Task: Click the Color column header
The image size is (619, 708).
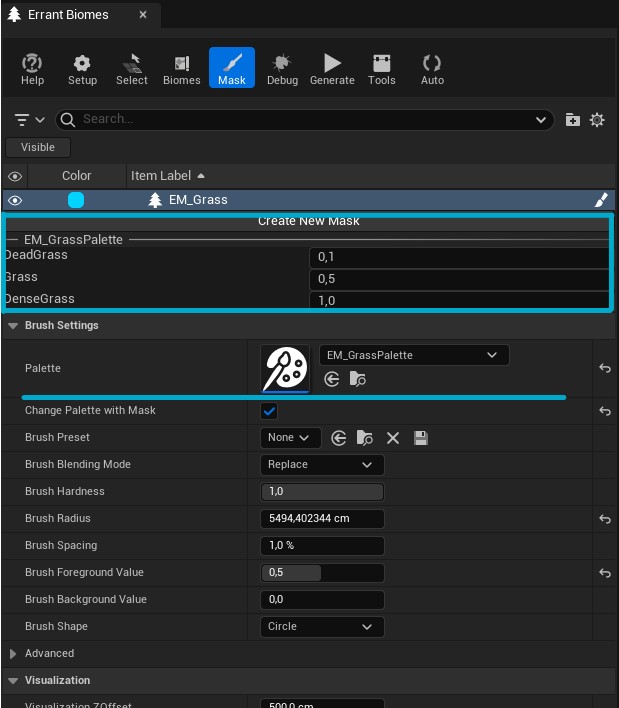Action: coord(77,176)
